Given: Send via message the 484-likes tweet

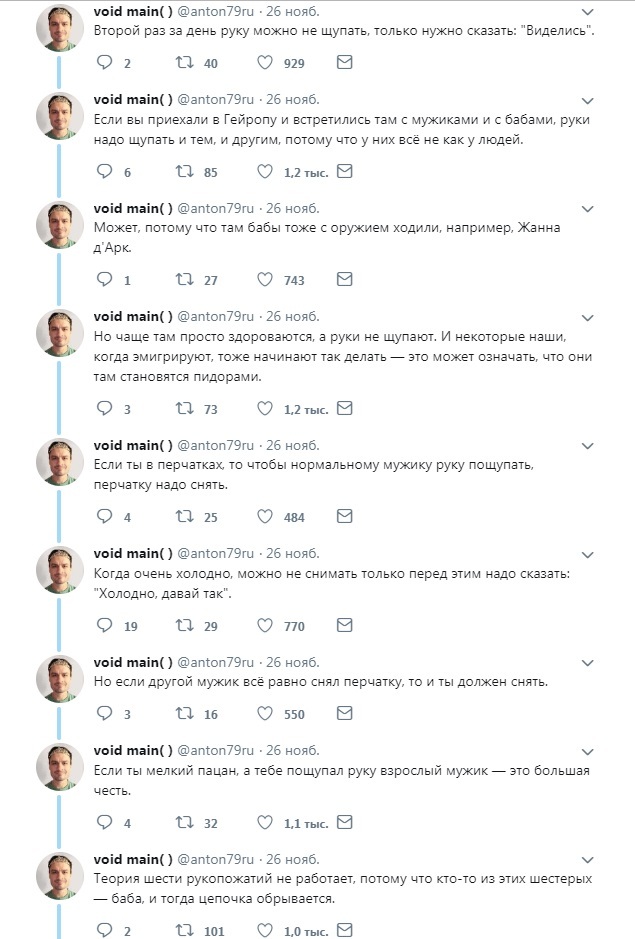Looking at the screenshot, I should pyautogui.click(x=344, y=517).
